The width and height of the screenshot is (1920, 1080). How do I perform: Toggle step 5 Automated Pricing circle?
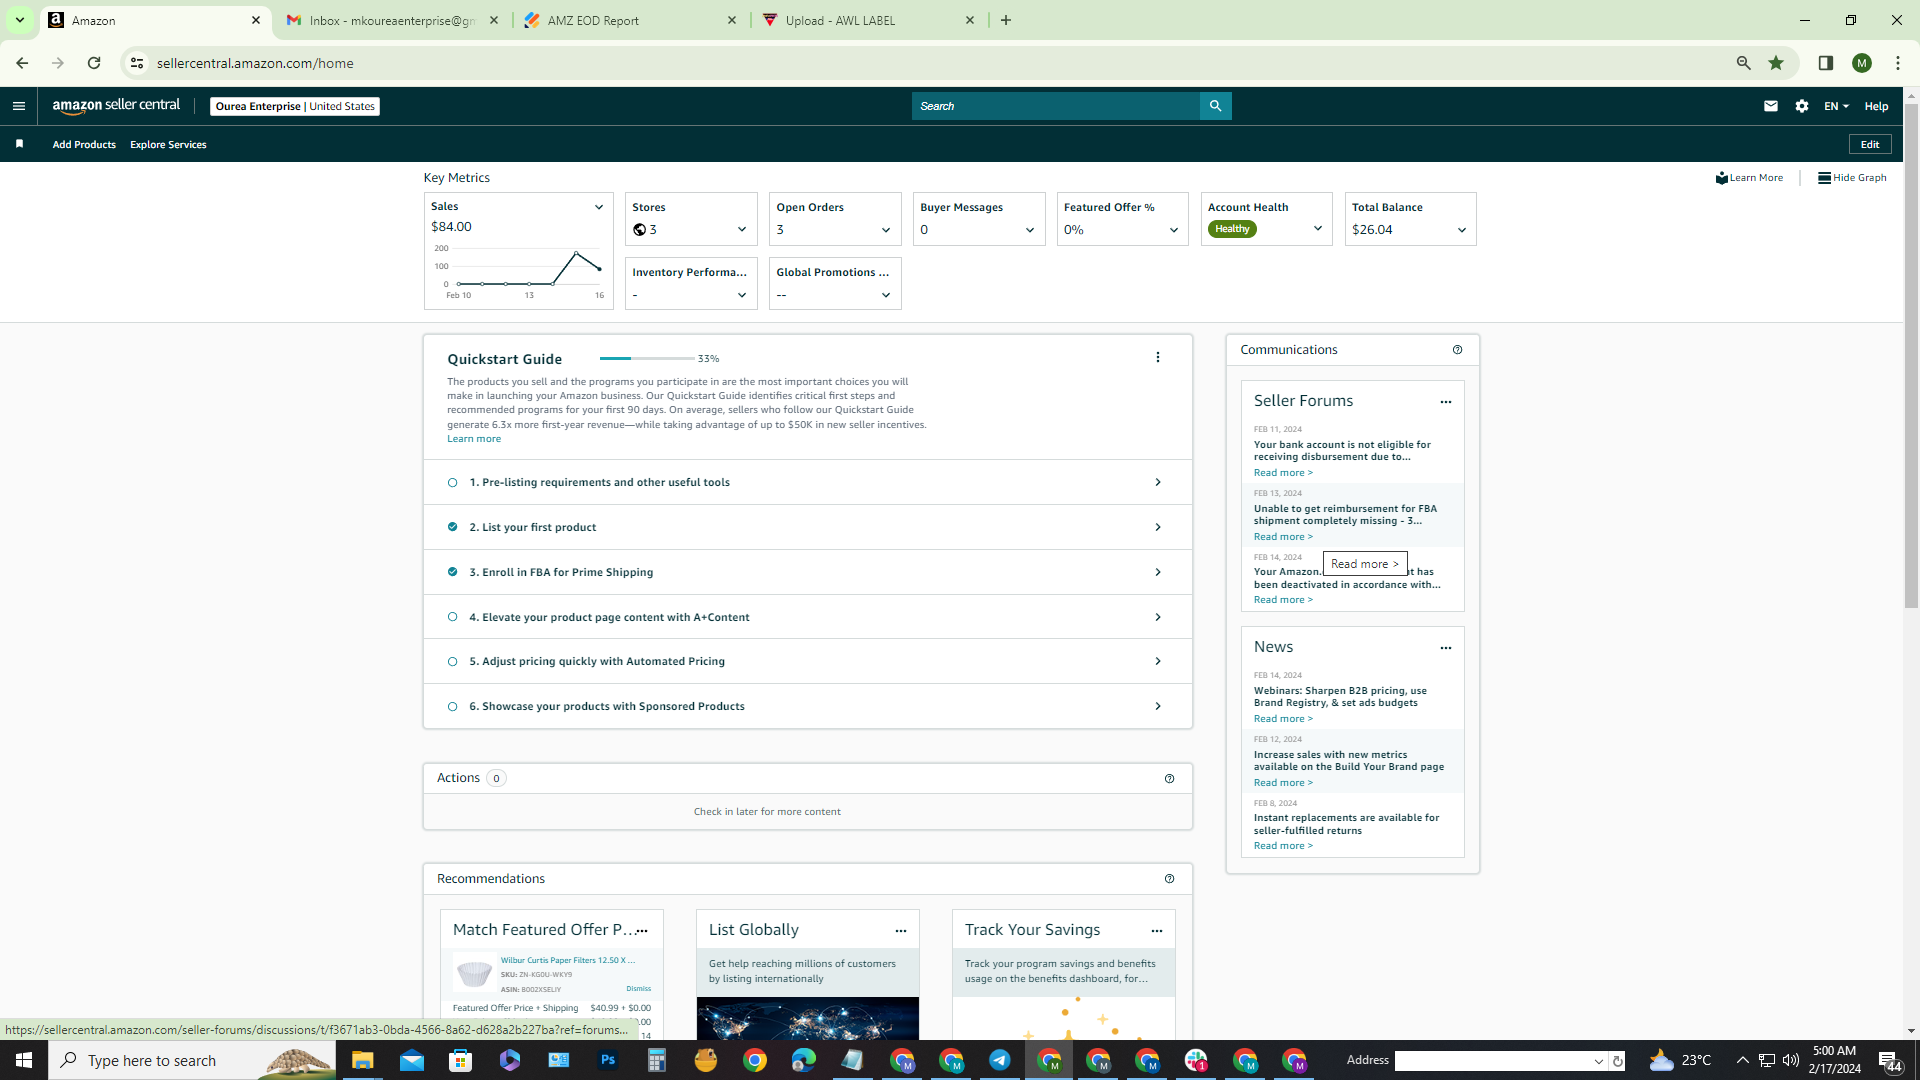click(452, 662)
